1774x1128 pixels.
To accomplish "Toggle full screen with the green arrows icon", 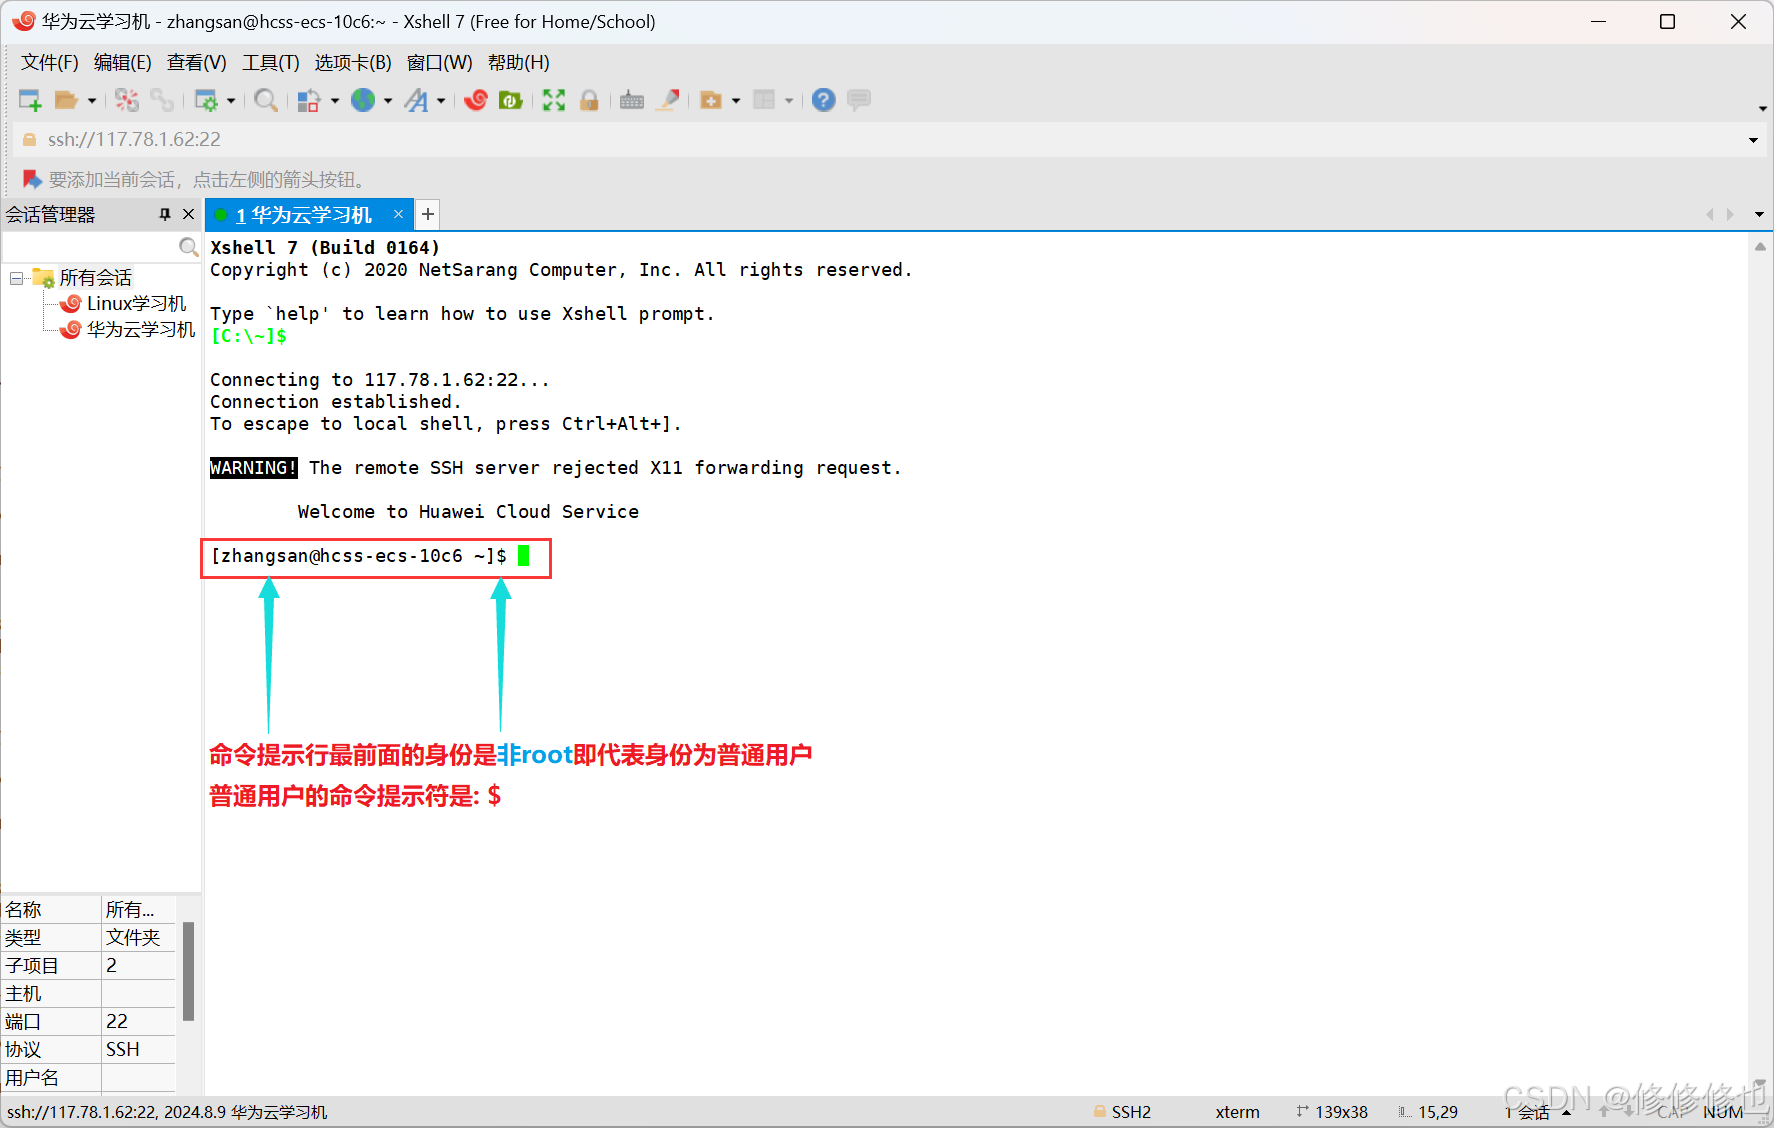I will point(554,100).
